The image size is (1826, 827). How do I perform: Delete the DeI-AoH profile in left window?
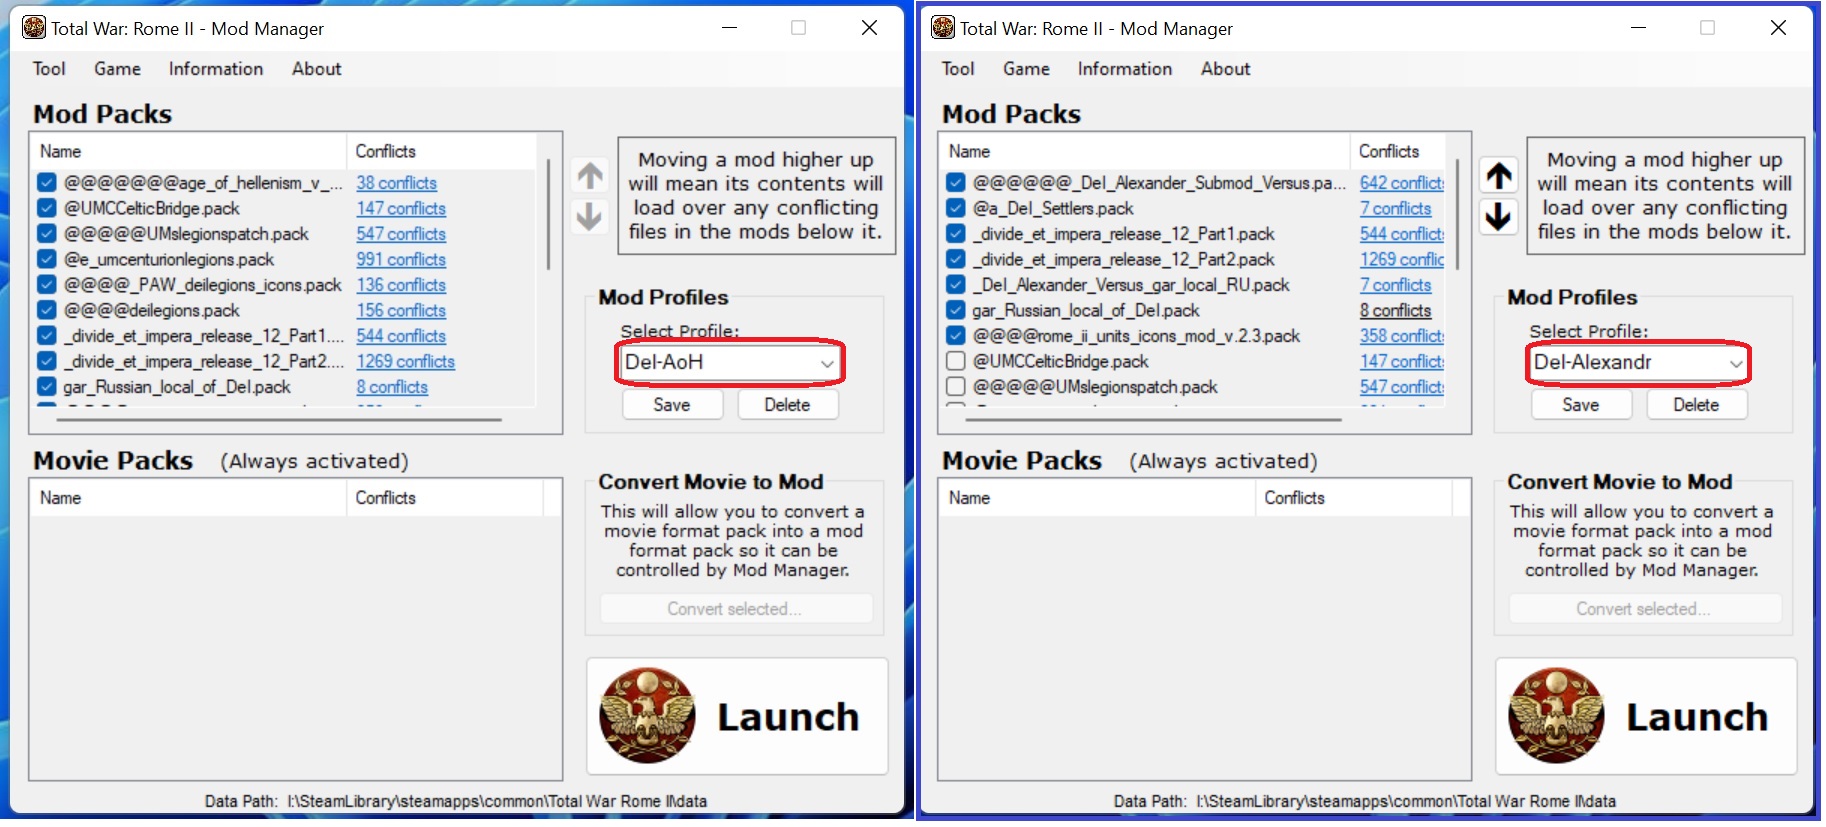[x=788, y=405]
